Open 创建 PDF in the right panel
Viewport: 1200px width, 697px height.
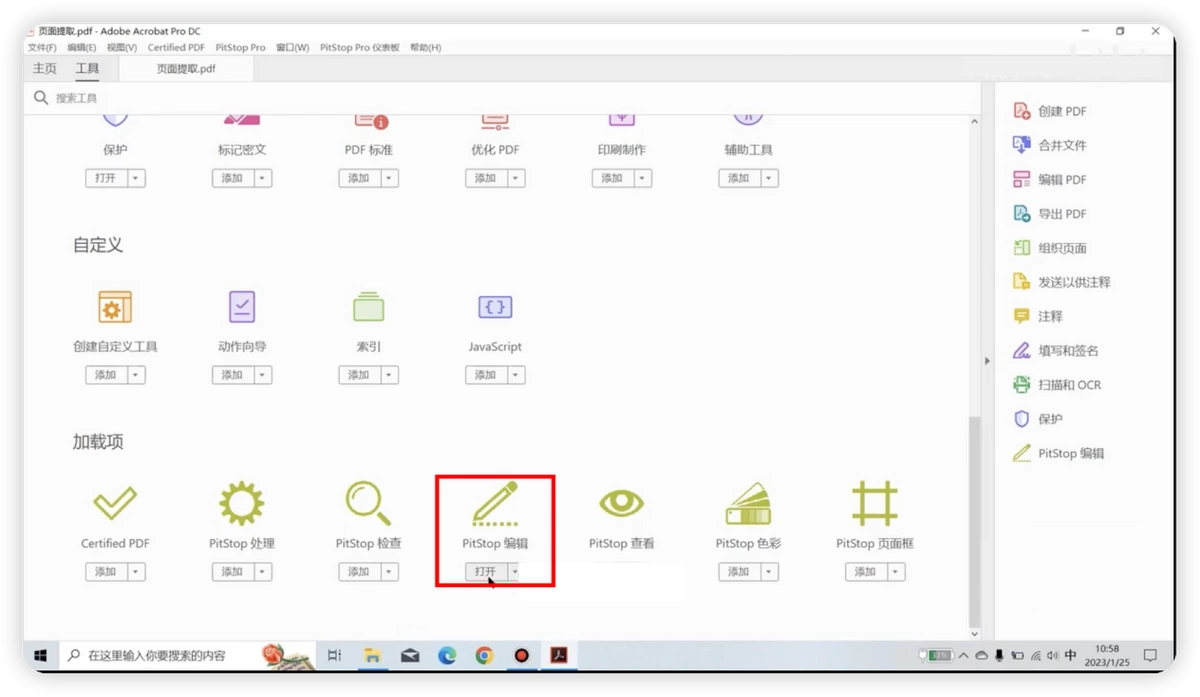(x=1050, y=111)
